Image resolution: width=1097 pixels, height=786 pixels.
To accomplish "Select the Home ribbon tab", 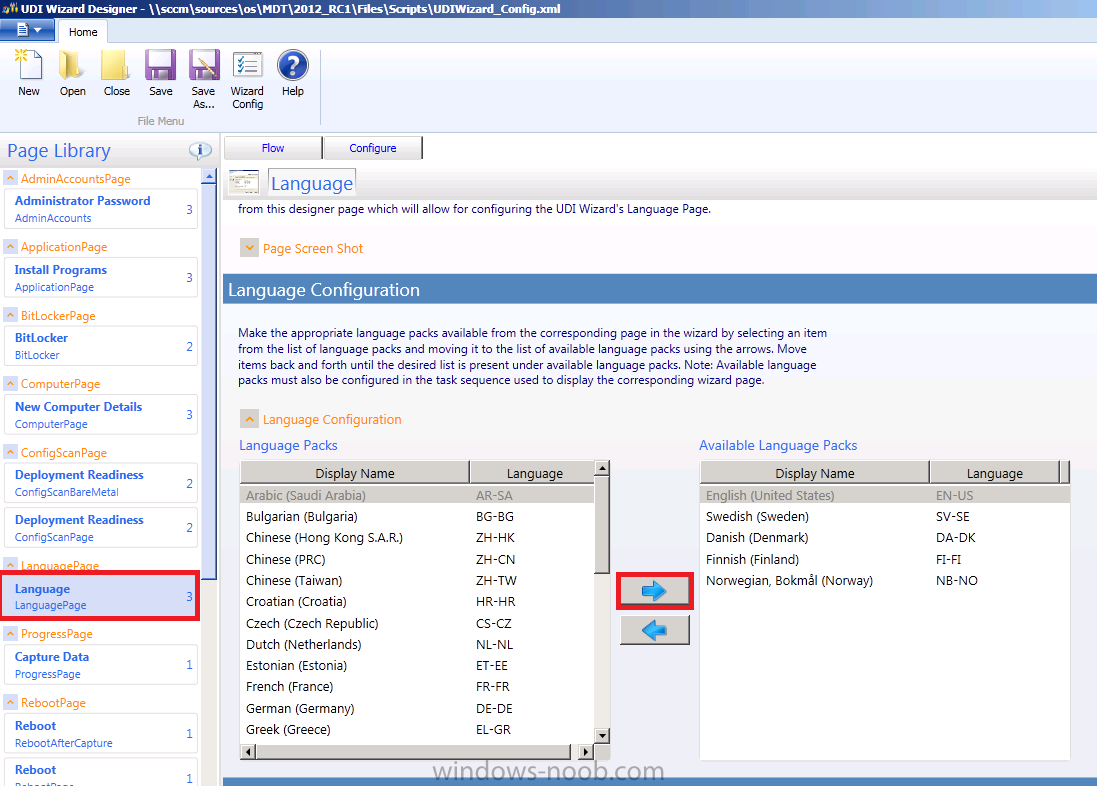I will tap(83, 31).
